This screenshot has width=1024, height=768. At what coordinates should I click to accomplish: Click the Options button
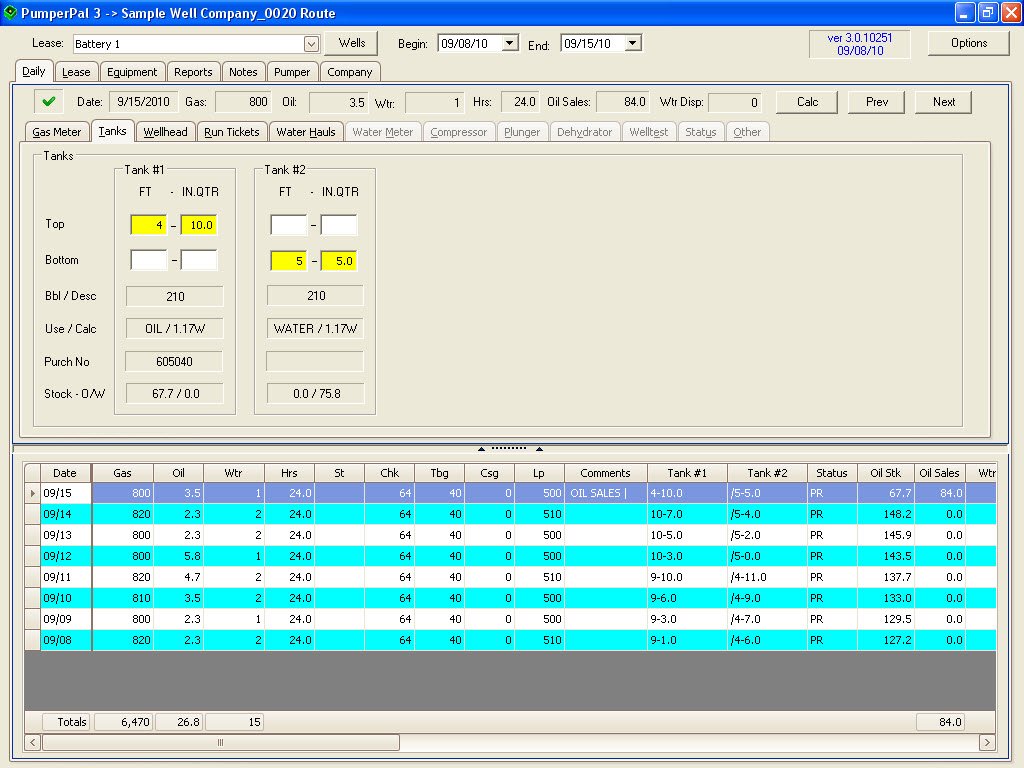[x=968, y=43]
